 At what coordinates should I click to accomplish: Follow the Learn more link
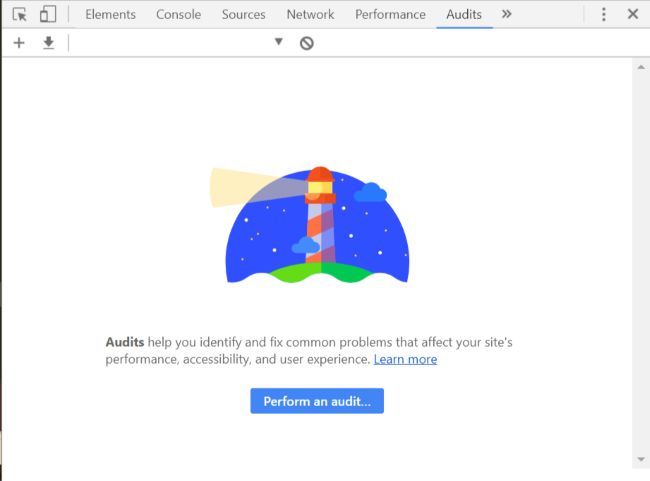405,359
